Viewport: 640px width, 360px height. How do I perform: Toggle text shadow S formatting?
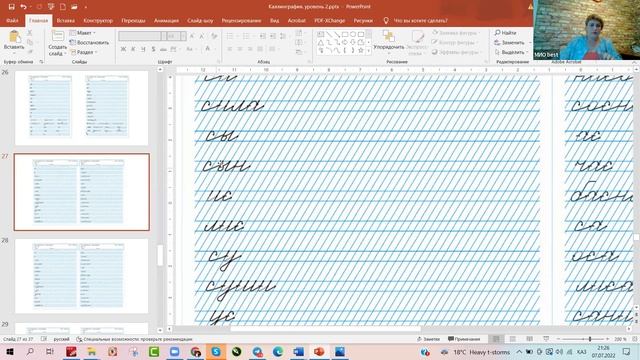(x=153, y=49)
